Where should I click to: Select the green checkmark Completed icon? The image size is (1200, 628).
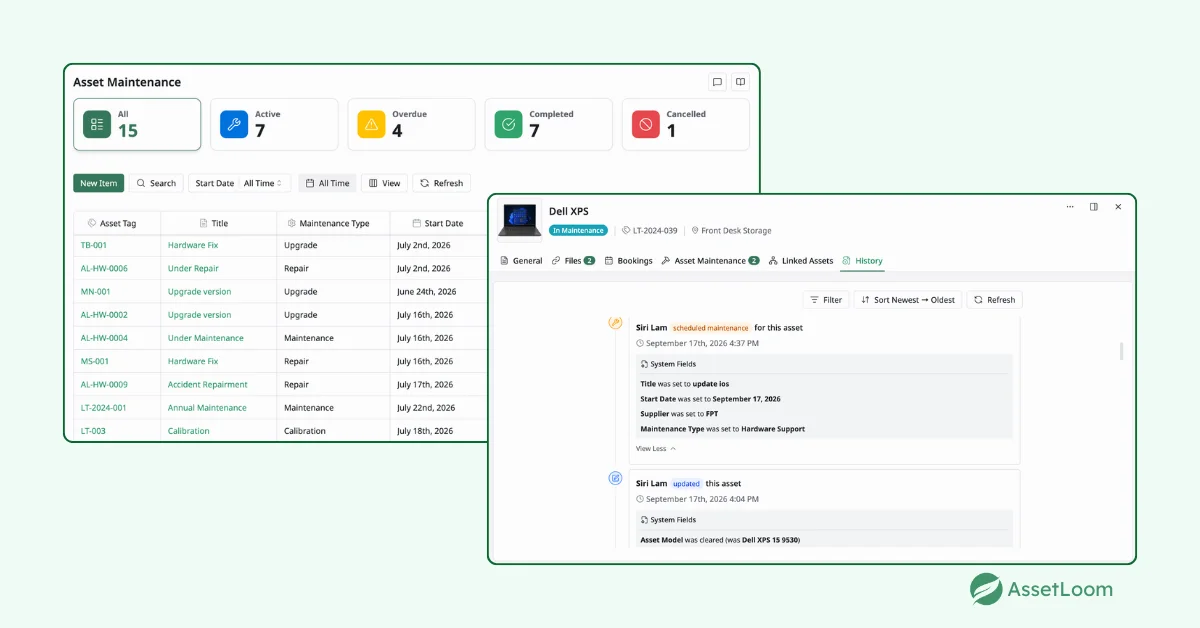click(509, 124)
